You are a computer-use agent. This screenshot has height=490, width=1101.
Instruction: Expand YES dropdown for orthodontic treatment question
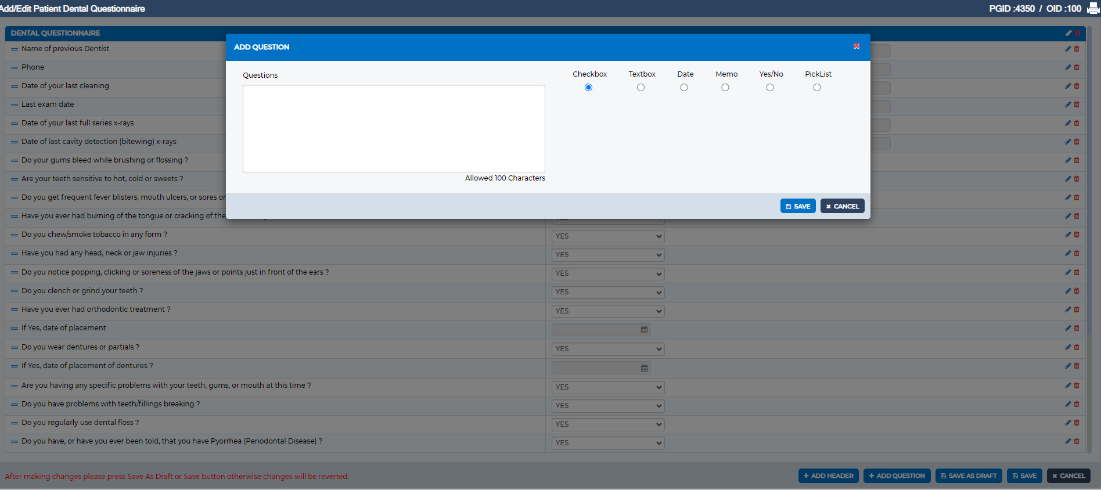coord(608,311)
